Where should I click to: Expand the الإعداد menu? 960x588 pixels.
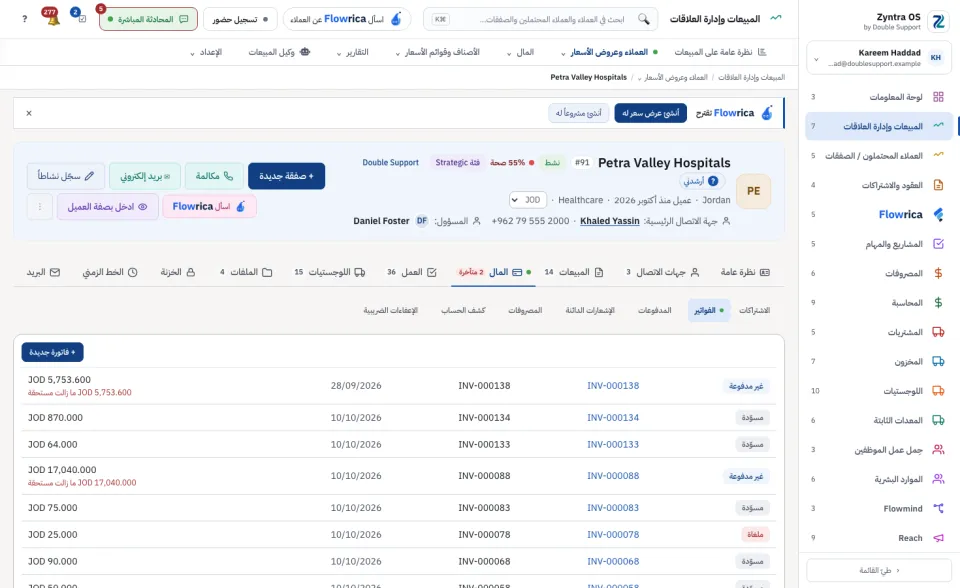click(206, 52)
